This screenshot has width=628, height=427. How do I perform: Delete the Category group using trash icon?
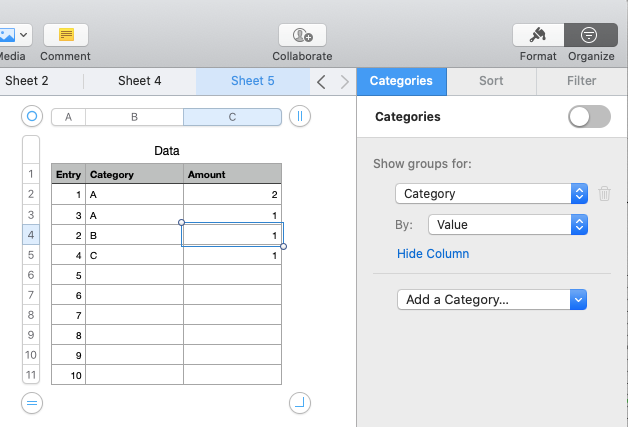pyautogui.click(x=604, y=194)
